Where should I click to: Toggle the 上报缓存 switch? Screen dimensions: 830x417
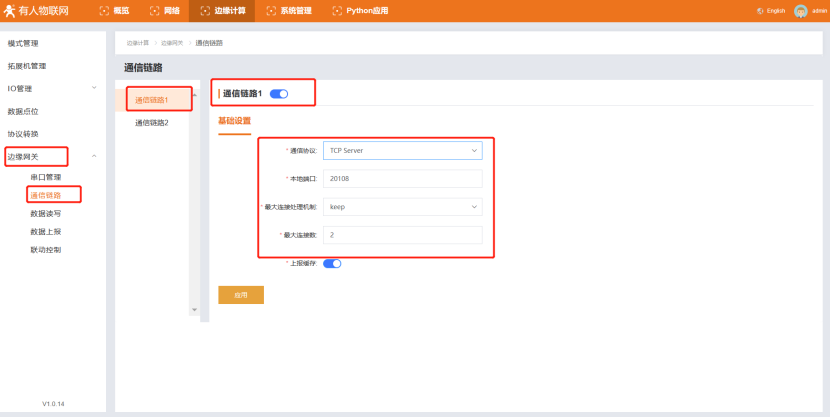coord(332,264)
